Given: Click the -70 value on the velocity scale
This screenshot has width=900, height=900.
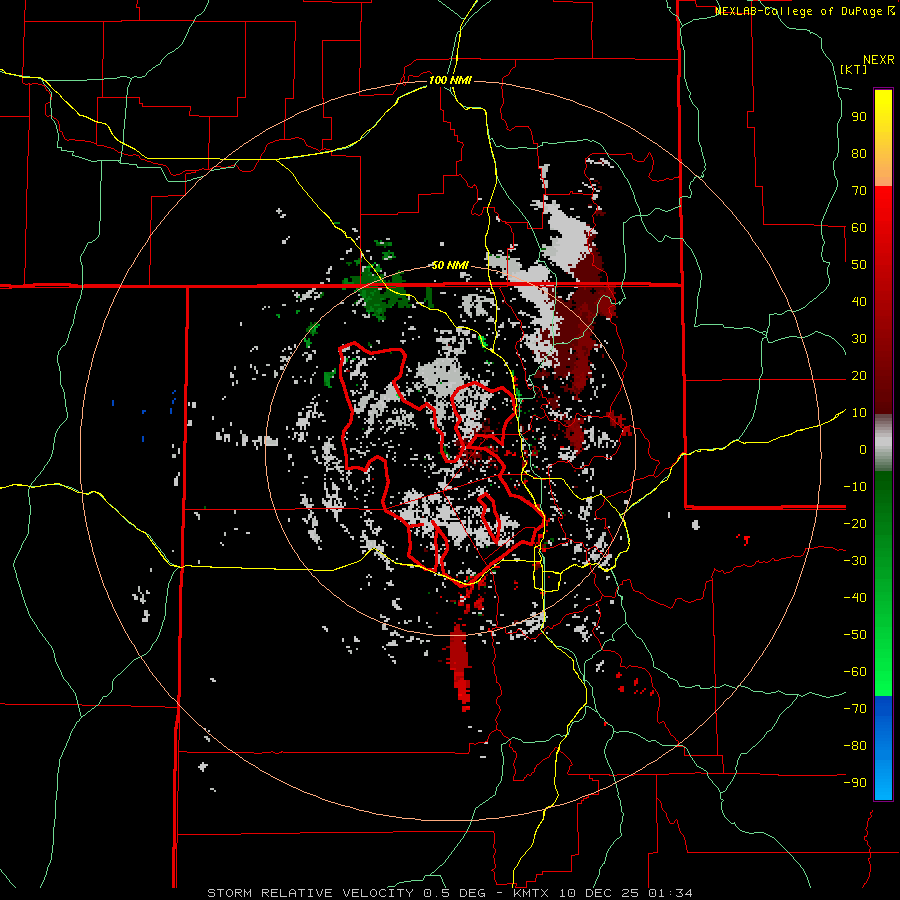Looking at the screenshot, I should (855, 709).
